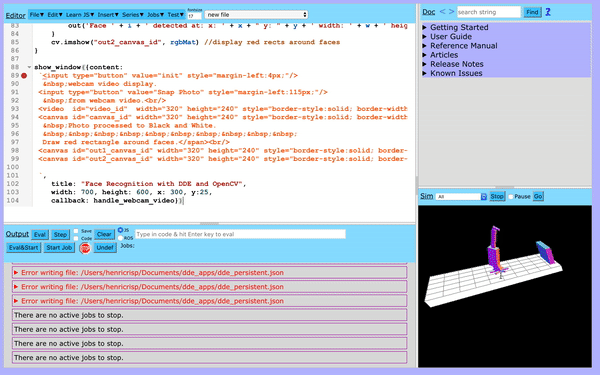Click the red stop sign icon
Viewport: 600px width, 375px height.
point(85,248)
